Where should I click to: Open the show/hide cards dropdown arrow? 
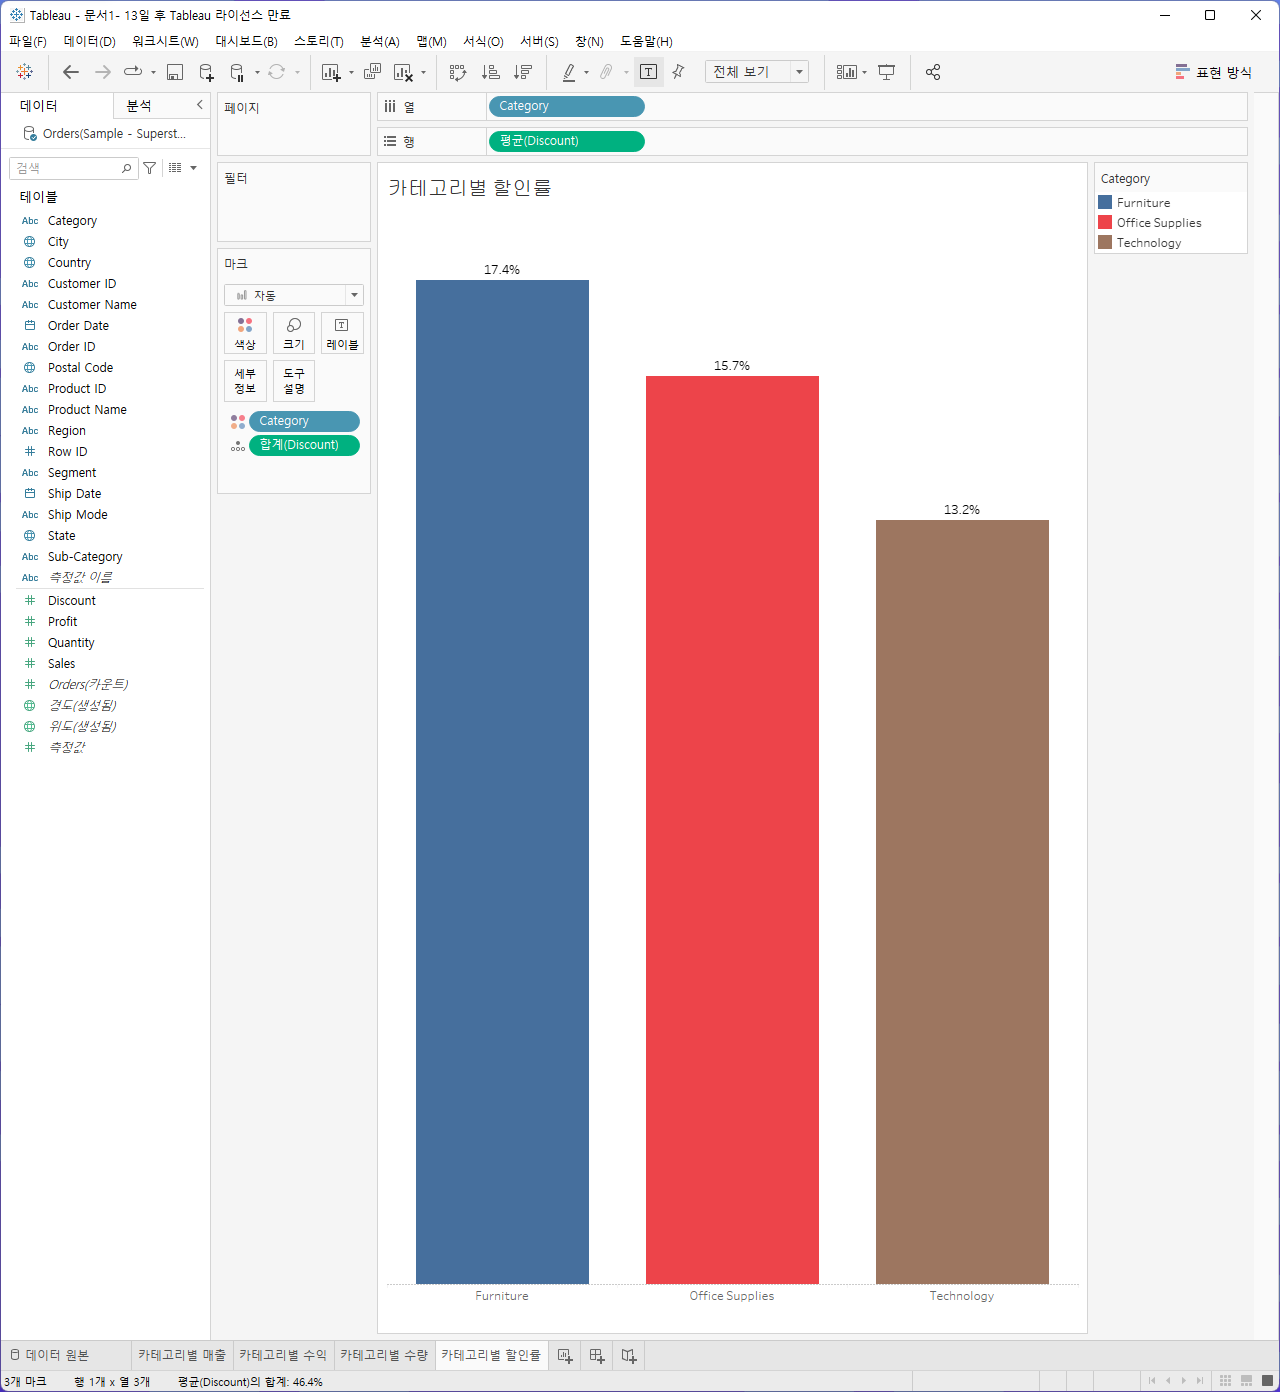point(864,72)
